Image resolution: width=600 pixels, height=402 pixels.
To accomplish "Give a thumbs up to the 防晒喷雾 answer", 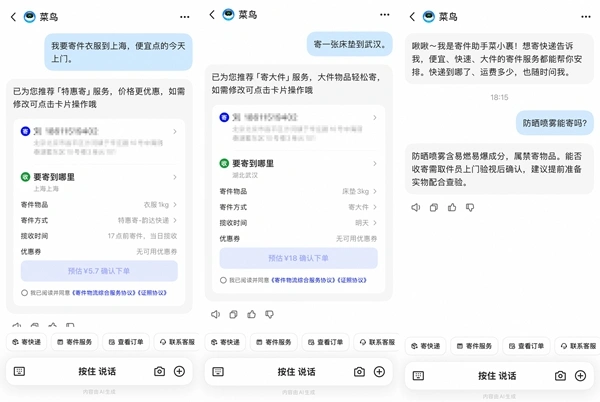I will click(x=452, y=207).
